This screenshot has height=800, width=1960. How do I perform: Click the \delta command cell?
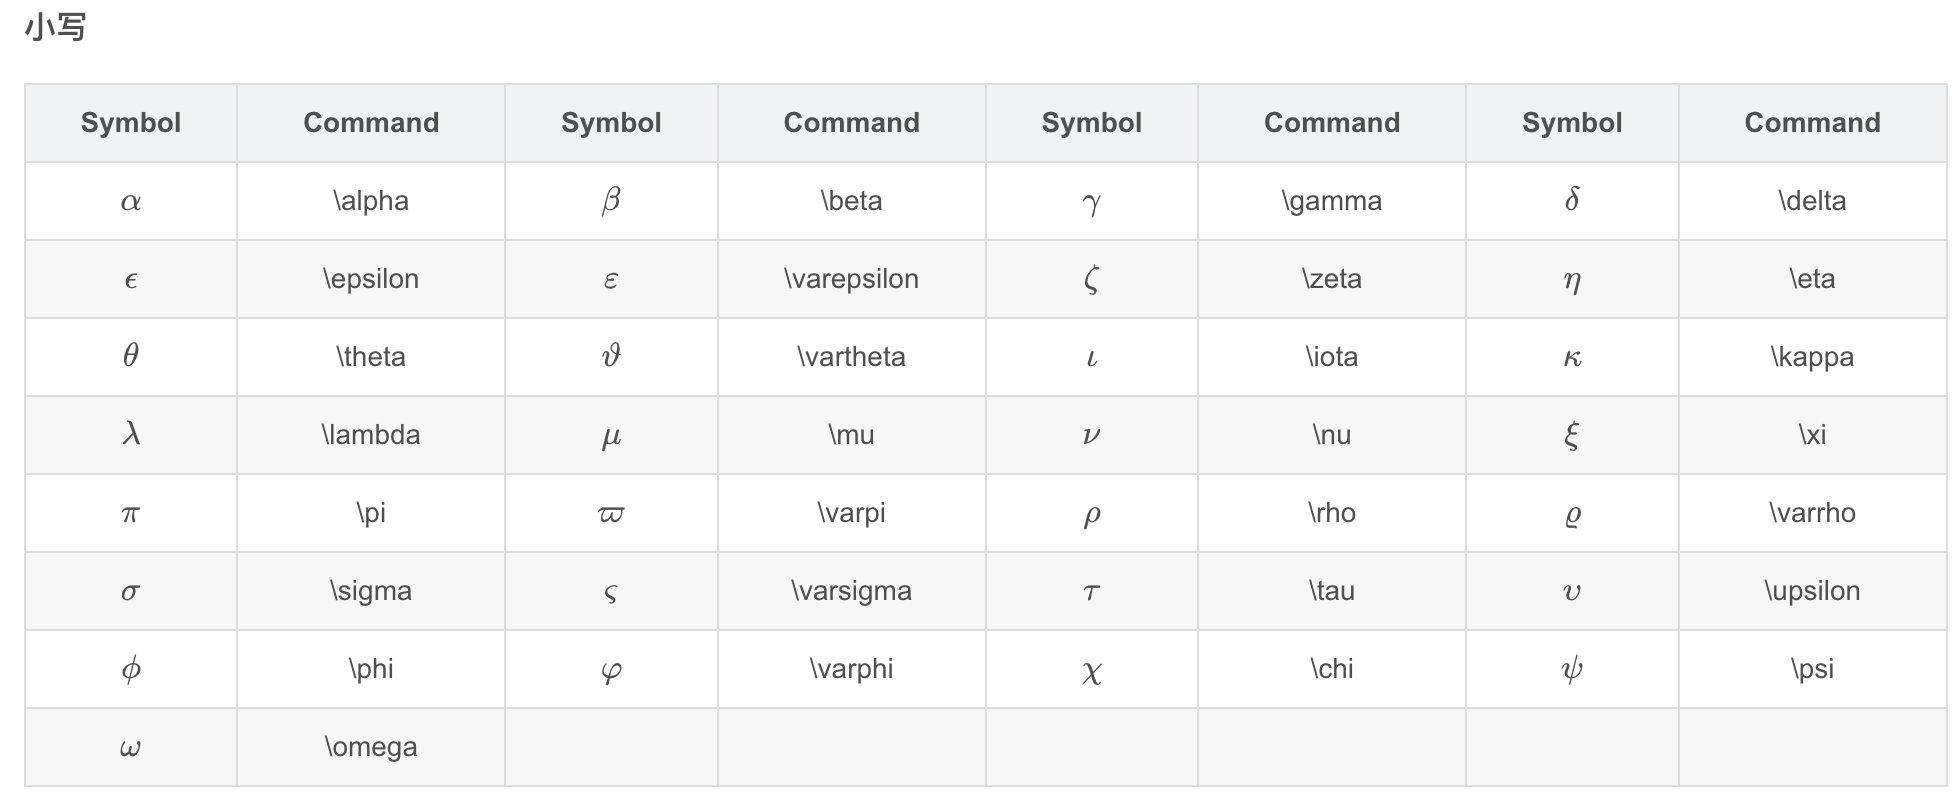1812,201
